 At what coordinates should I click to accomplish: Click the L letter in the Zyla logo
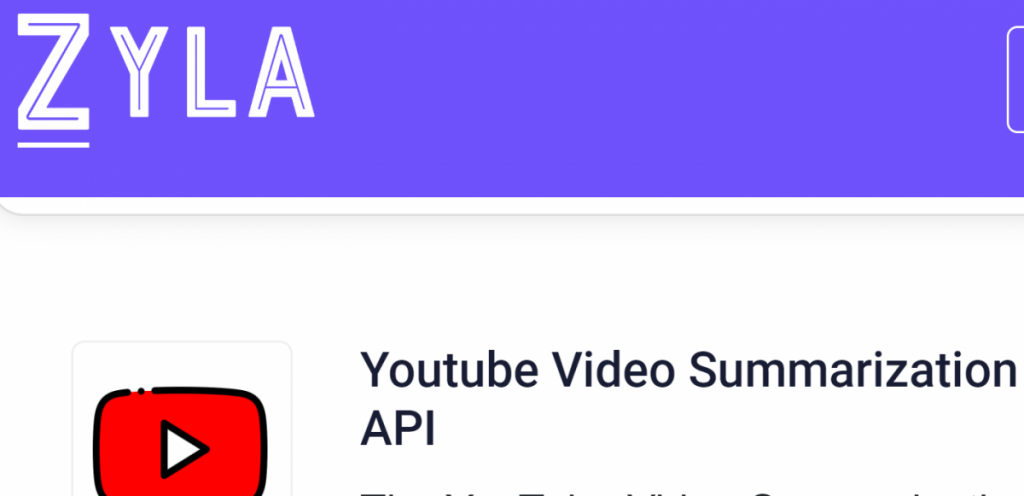coord(210,72)
